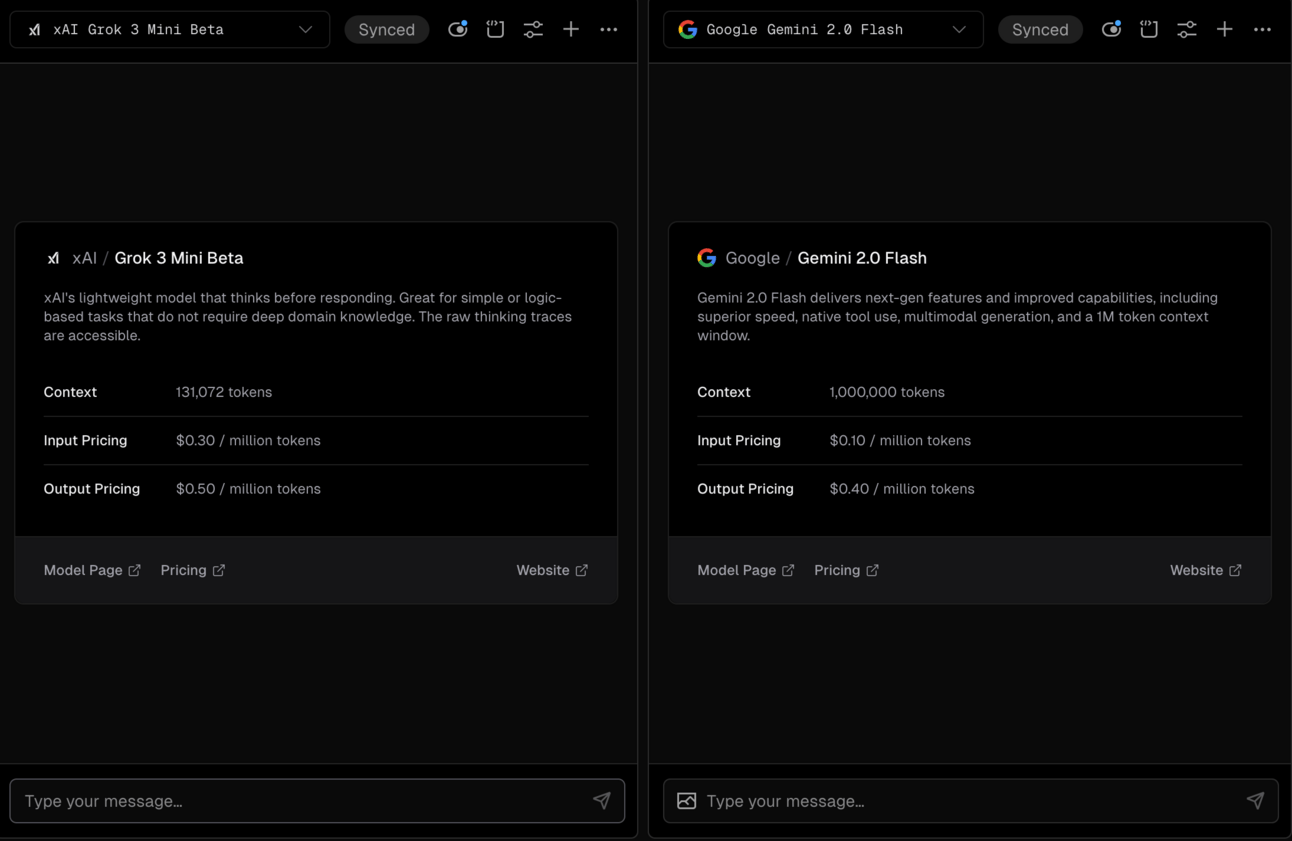Send message with Grok panel send arrow

point(601,801)
